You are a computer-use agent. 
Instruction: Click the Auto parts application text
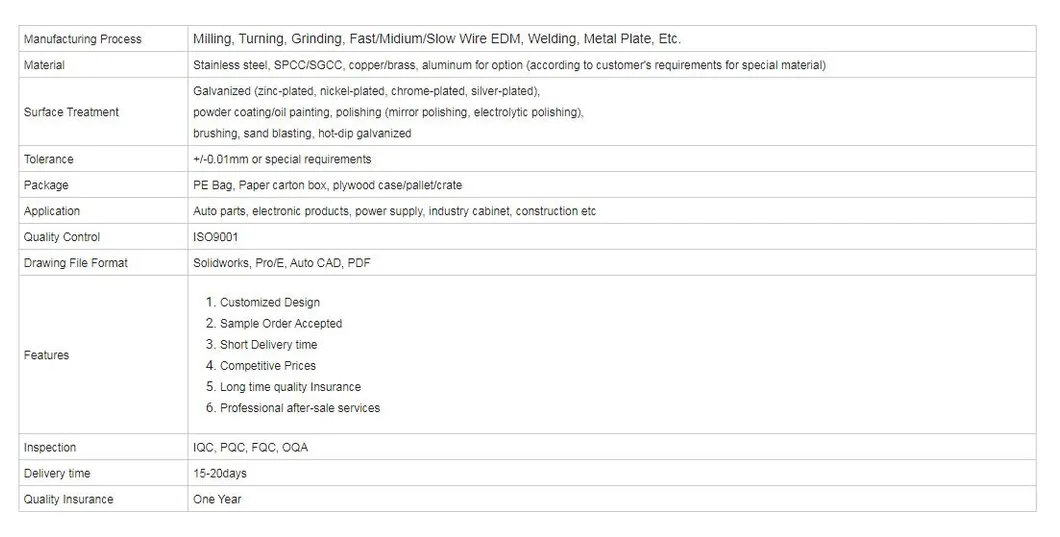tap(394, 211)
